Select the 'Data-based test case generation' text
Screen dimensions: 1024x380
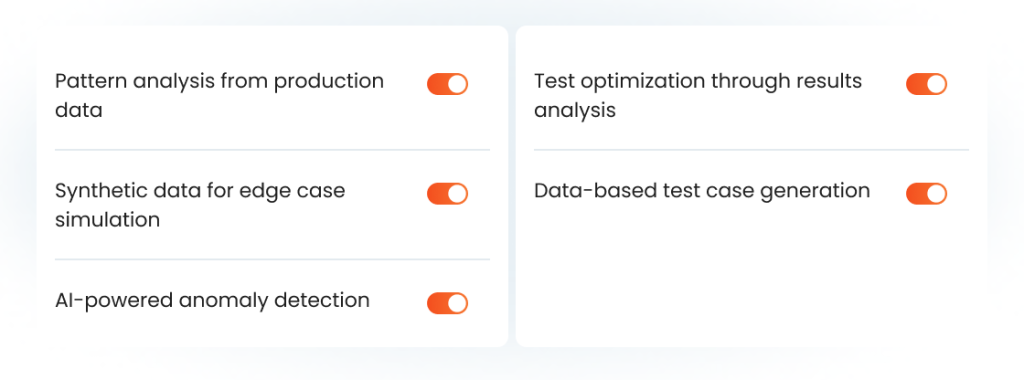click(x=702, y=191)
